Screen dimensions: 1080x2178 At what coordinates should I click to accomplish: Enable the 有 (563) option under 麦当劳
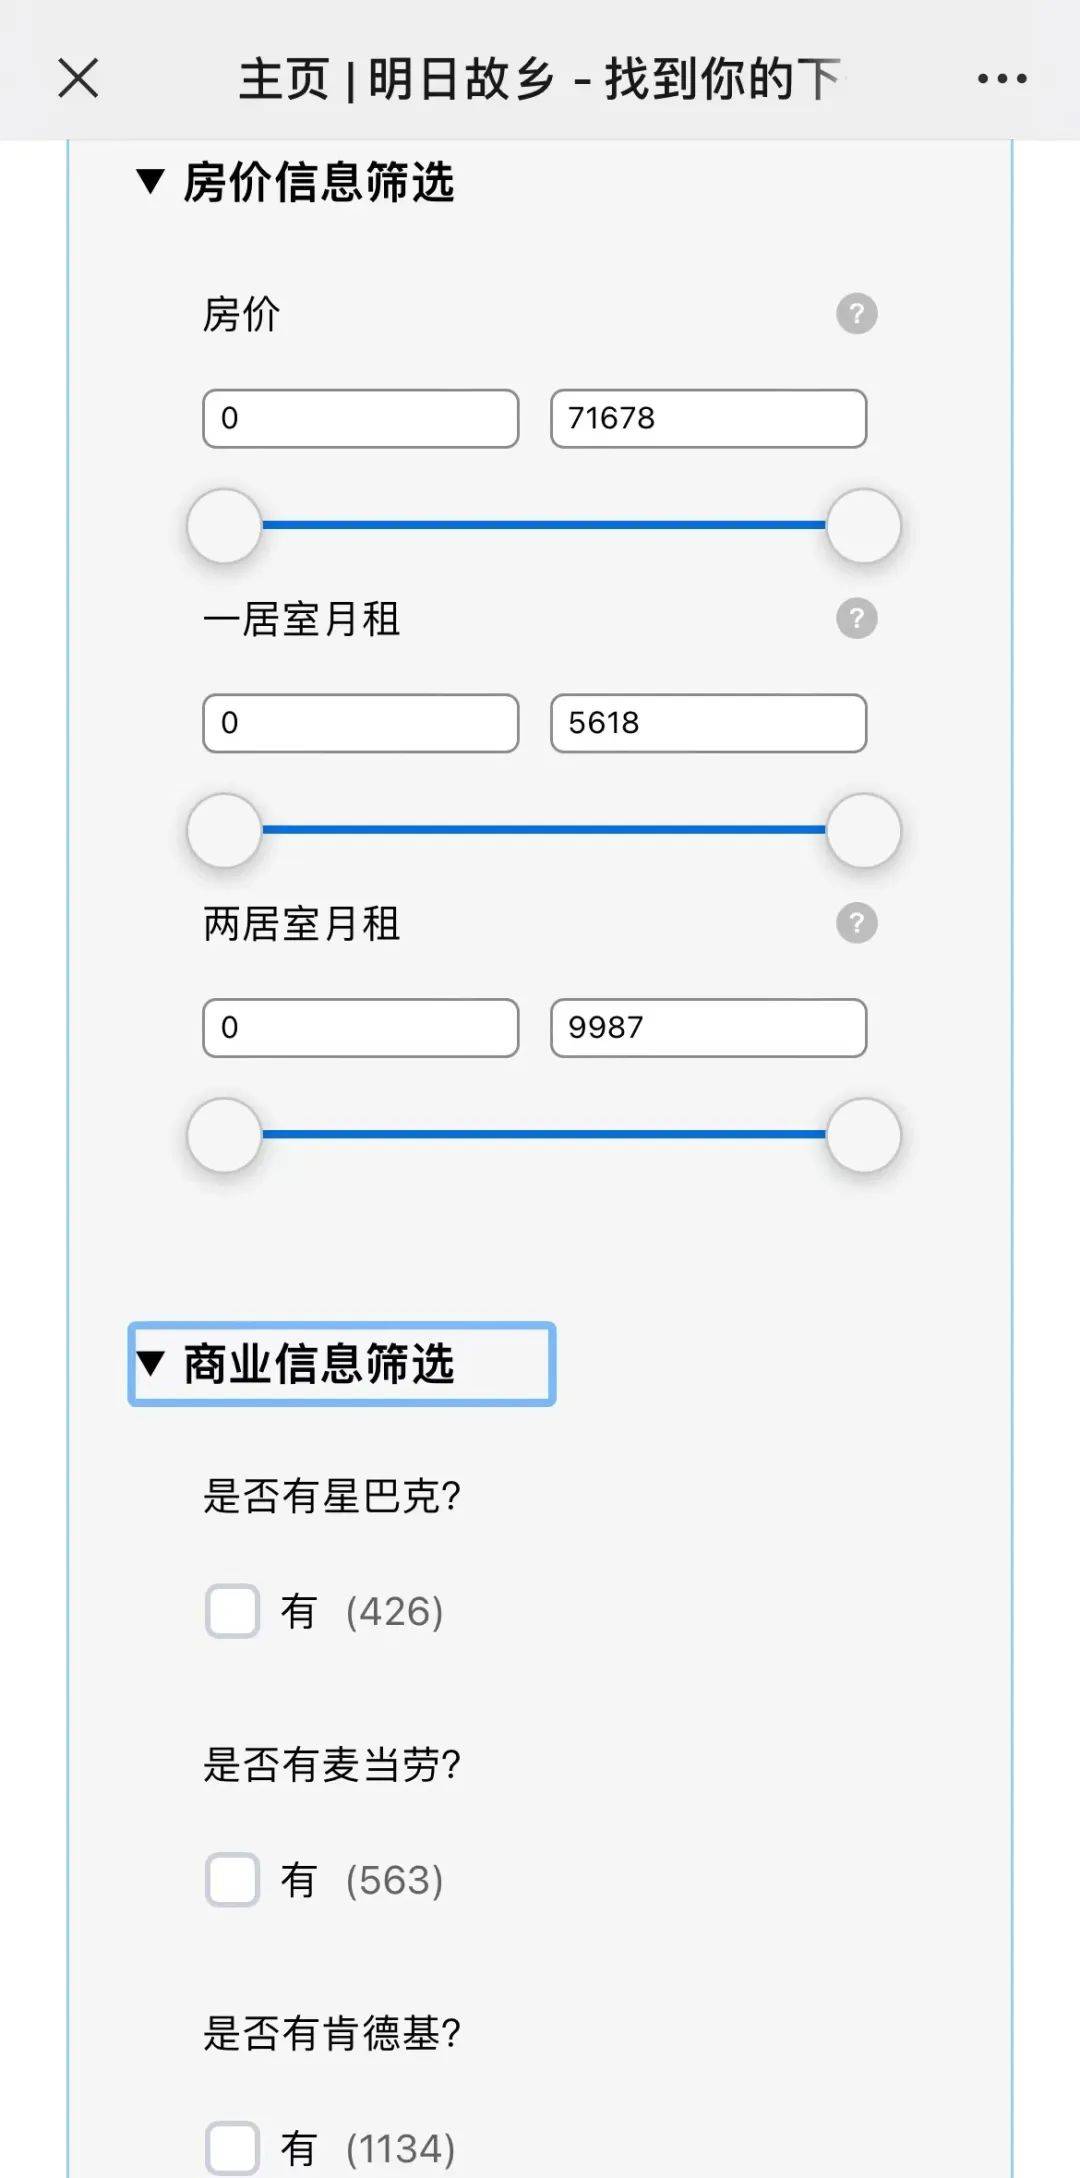[x=232, y=1880]
